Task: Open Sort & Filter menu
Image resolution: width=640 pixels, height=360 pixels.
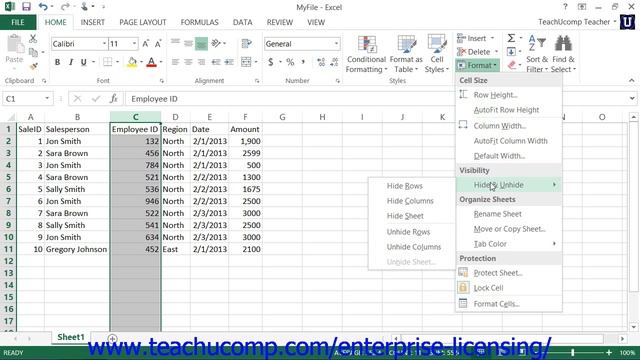Action: pyautogui.click(x=537, y=54)
